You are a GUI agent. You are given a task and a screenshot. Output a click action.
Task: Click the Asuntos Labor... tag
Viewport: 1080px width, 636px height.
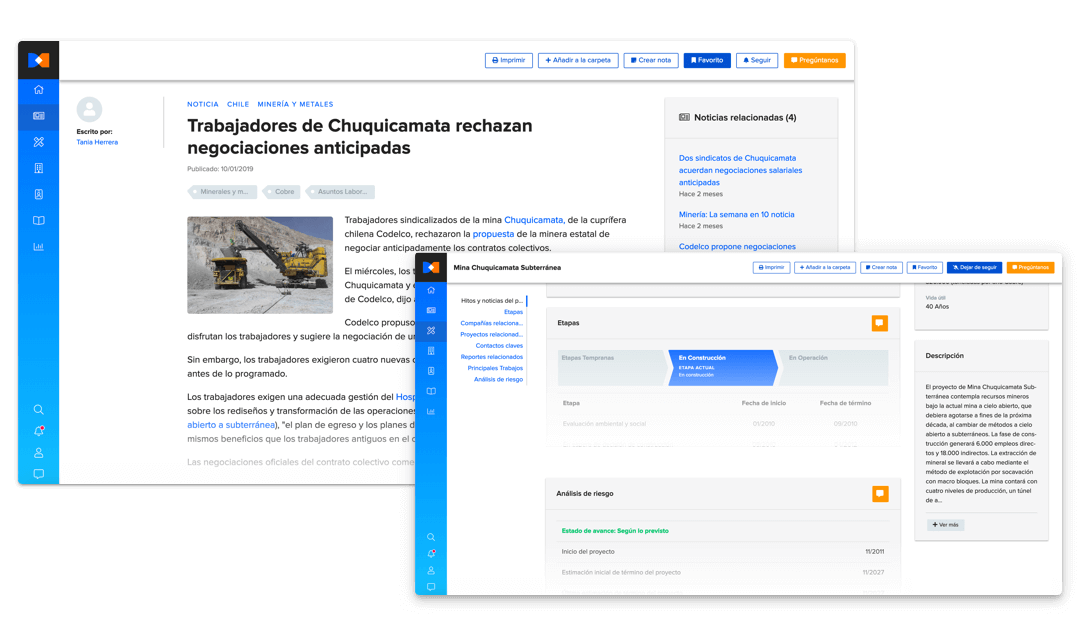[340, 192]
